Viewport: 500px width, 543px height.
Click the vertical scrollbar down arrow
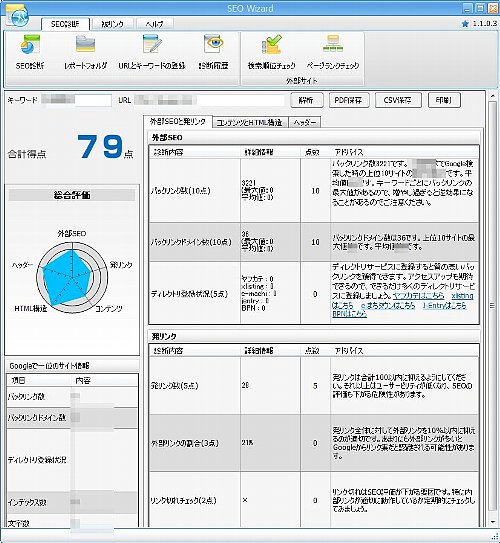[x=493, y=522]
